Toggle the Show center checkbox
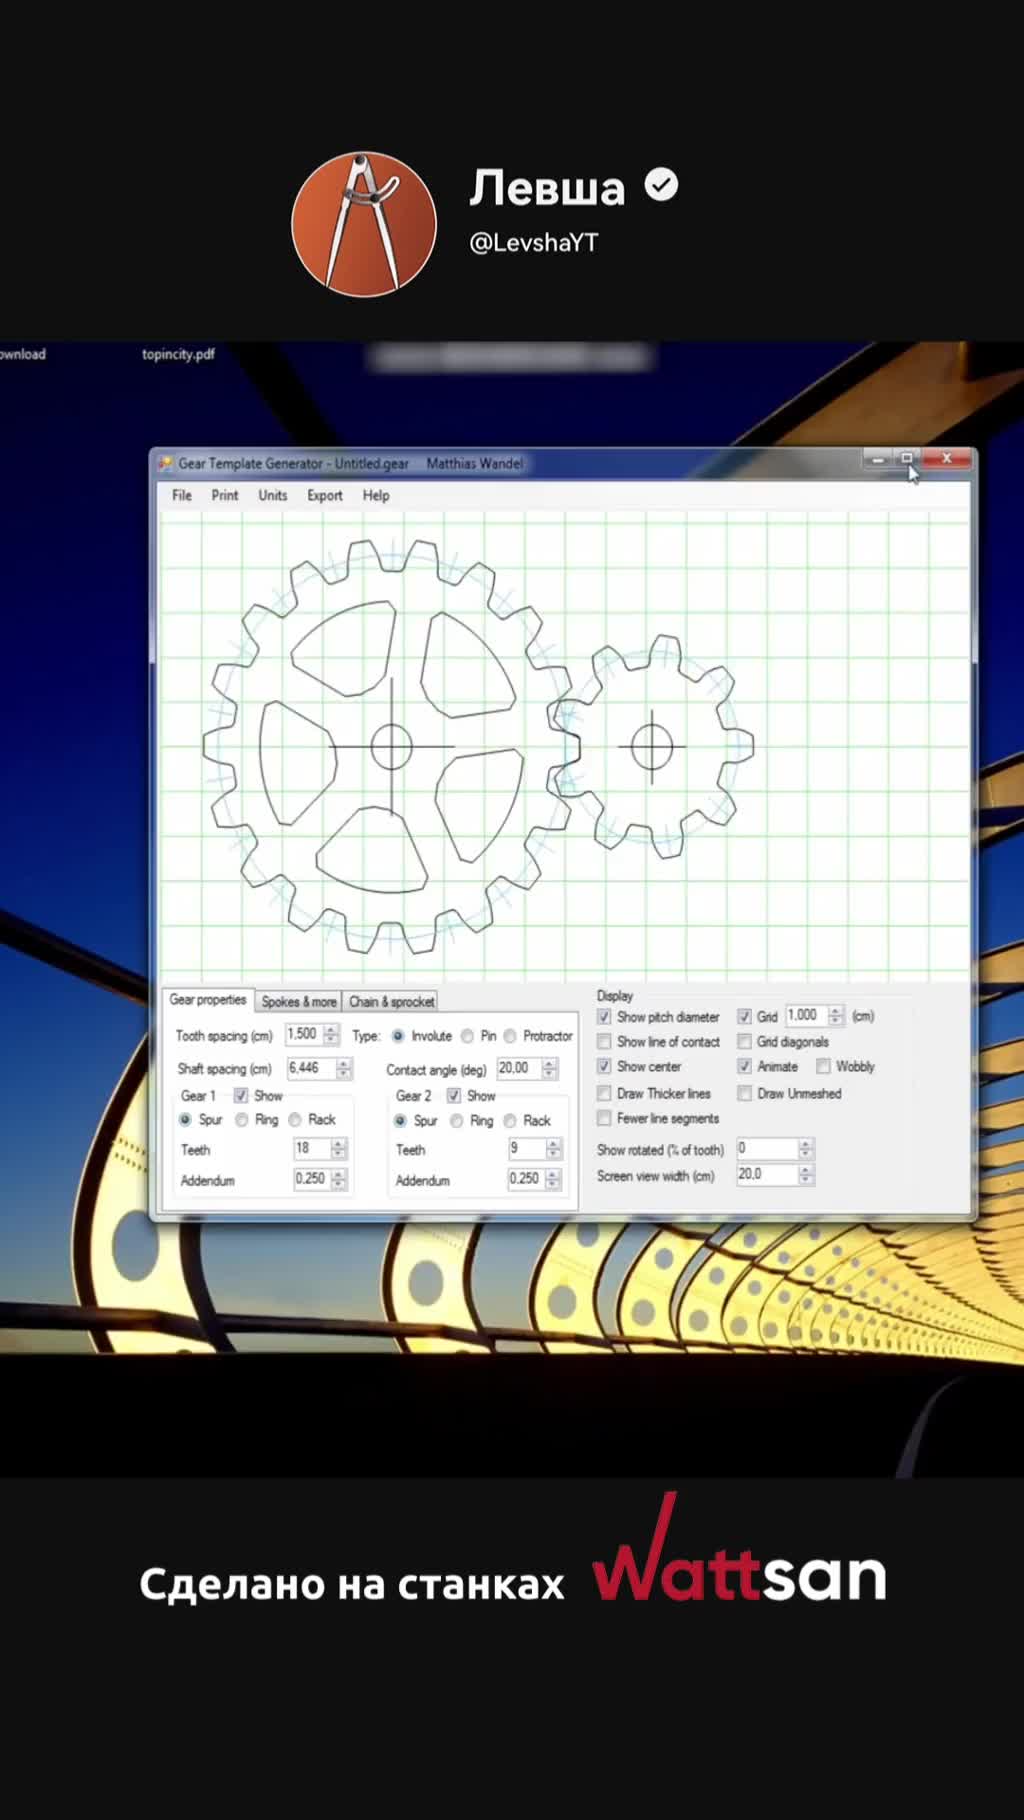The height and width of the screenshot is (1820, 1024). click(x=604, y=1066)
